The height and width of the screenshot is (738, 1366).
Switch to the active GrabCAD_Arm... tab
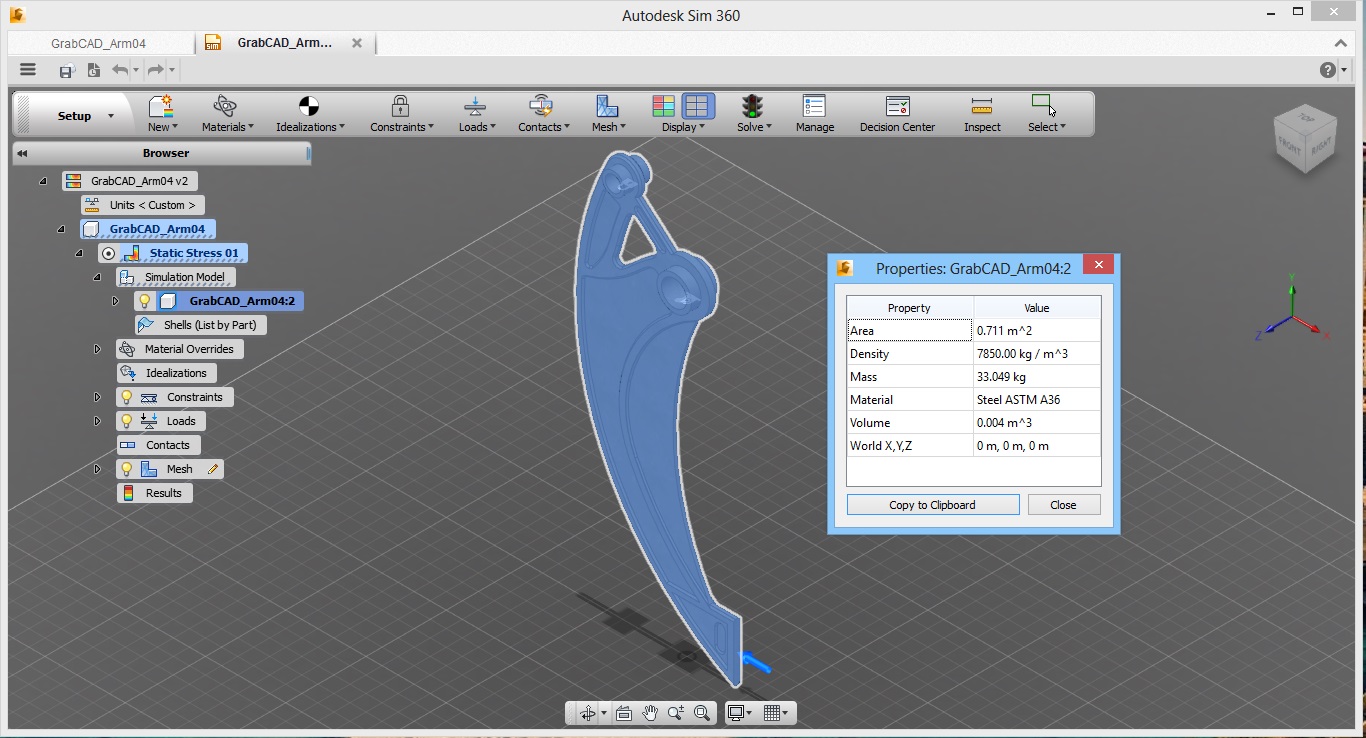(x=284, y=43)
